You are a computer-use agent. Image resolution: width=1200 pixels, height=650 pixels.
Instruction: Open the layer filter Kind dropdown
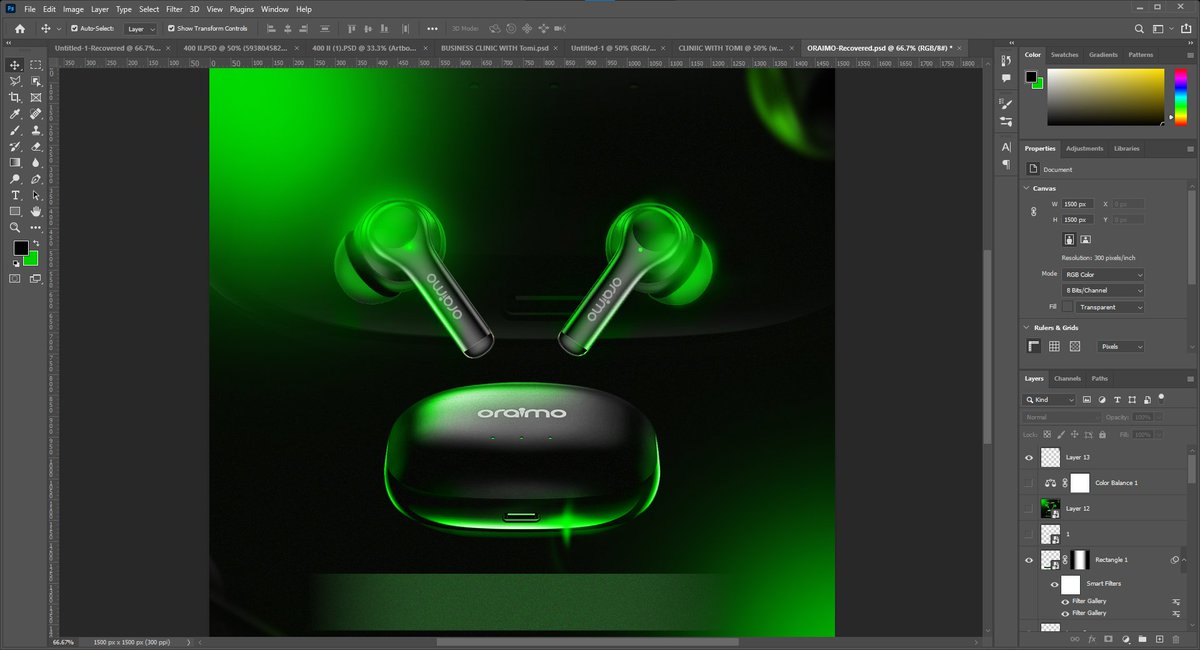pyautogui.click(x=1049, y=399)
